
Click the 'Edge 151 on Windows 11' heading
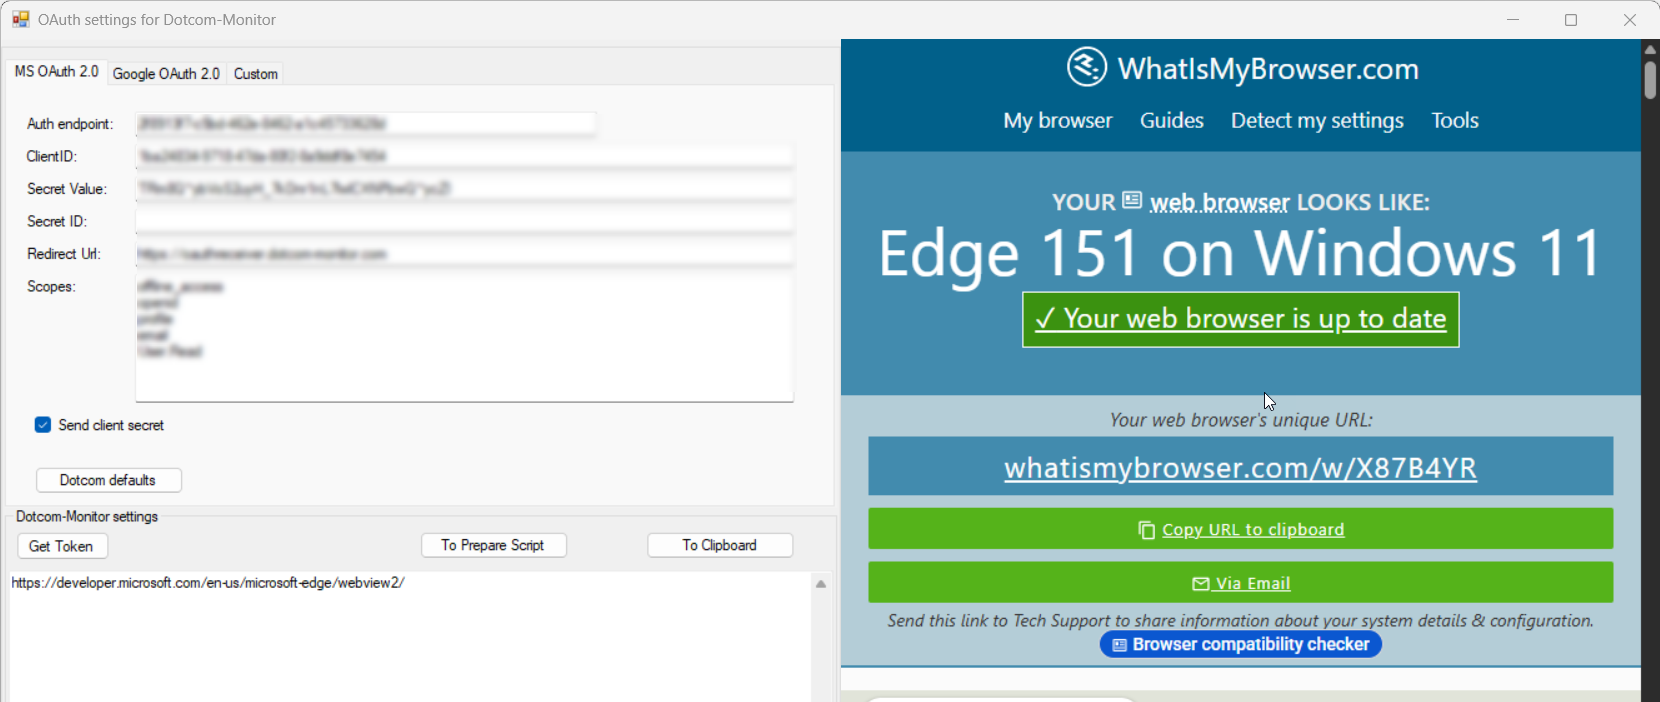click(x=1241, y=254)
